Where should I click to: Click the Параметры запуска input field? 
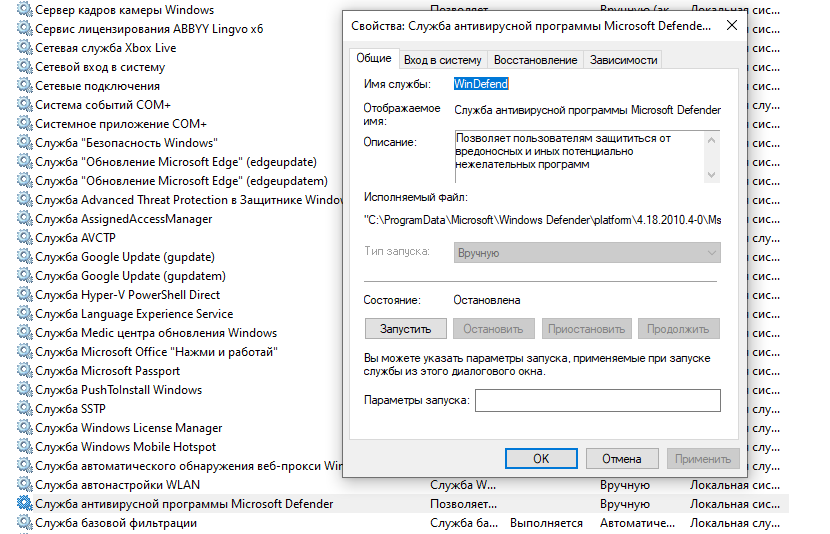[597, 401]
